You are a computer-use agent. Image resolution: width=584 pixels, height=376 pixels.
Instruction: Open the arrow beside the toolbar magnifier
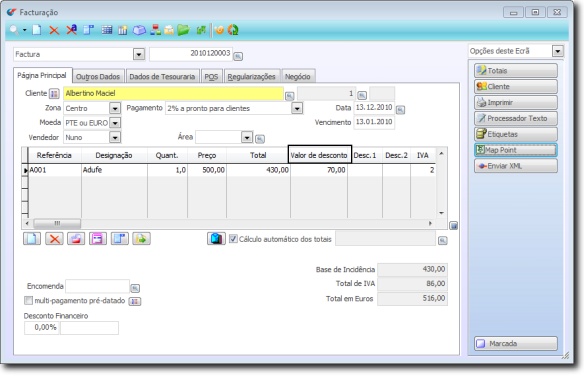[x=24, y=30]
